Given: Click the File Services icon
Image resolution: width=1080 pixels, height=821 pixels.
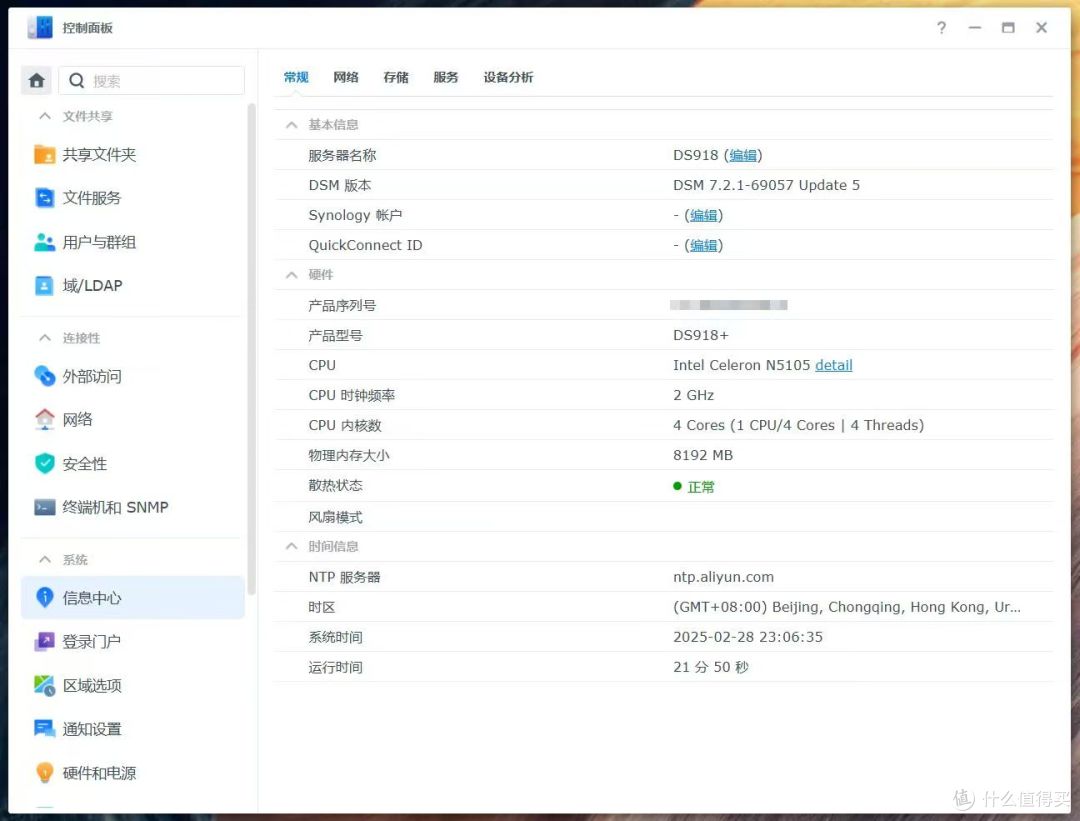Looking at the screenshot, I should tap(45, 198).
